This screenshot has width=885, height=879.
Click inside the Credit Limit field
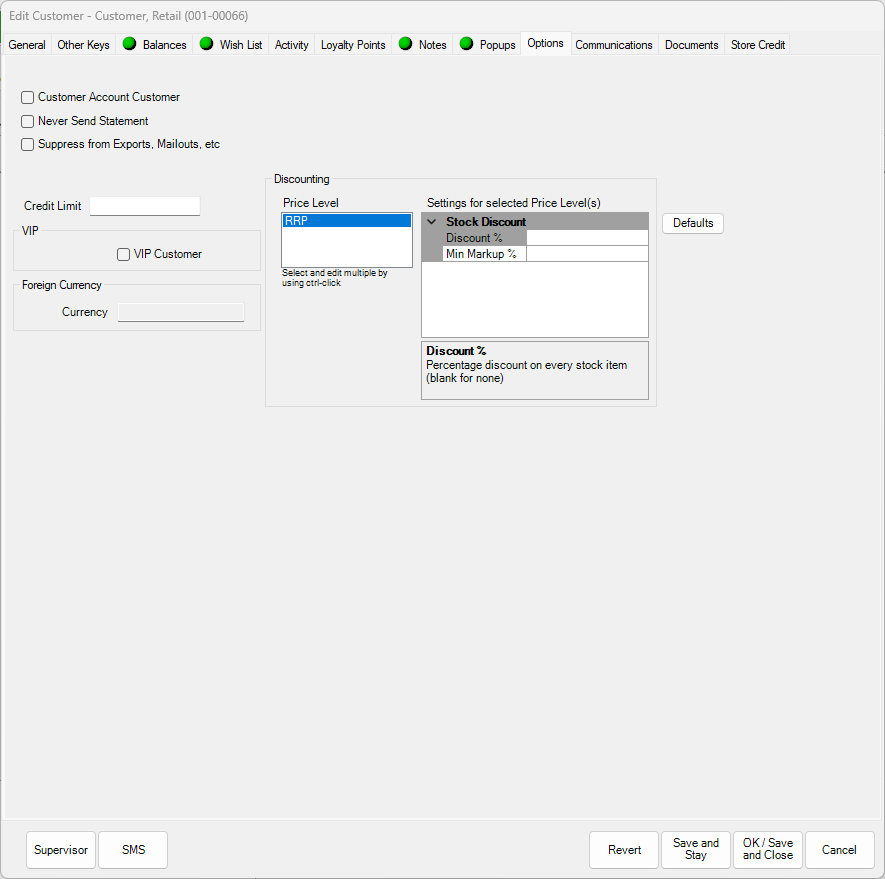(144, 206)
